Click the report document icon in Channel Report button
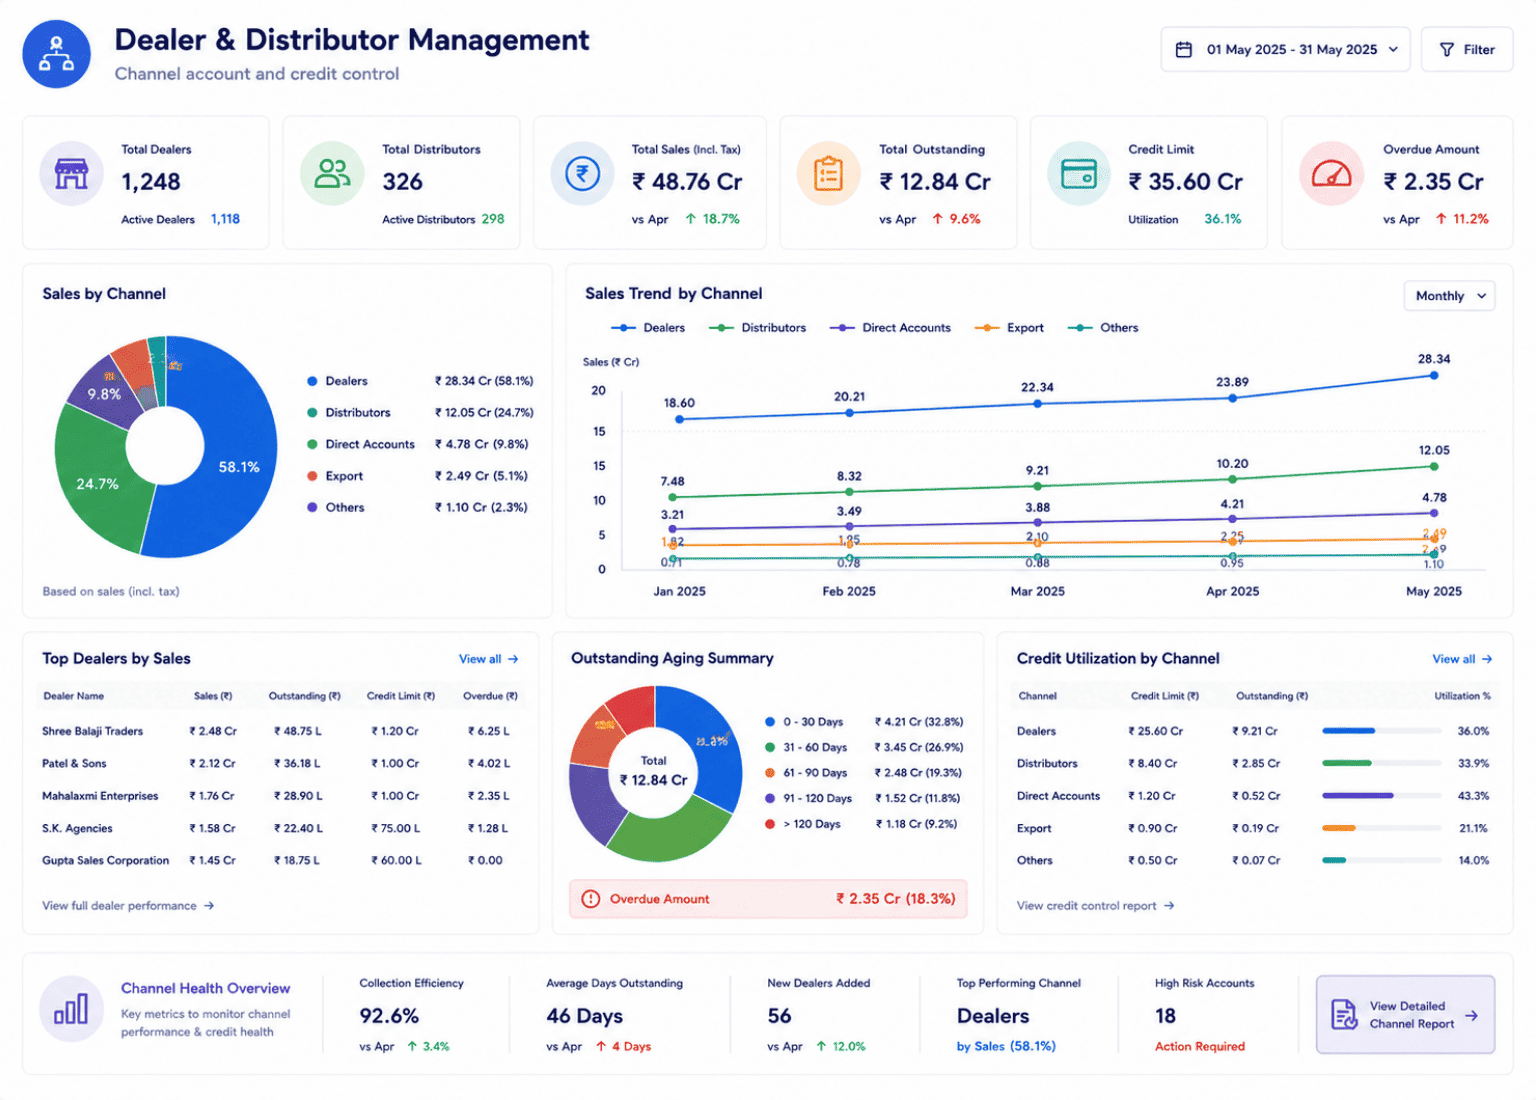The width and height of the screenshot is (1536, 1100). [1344, 1015]
